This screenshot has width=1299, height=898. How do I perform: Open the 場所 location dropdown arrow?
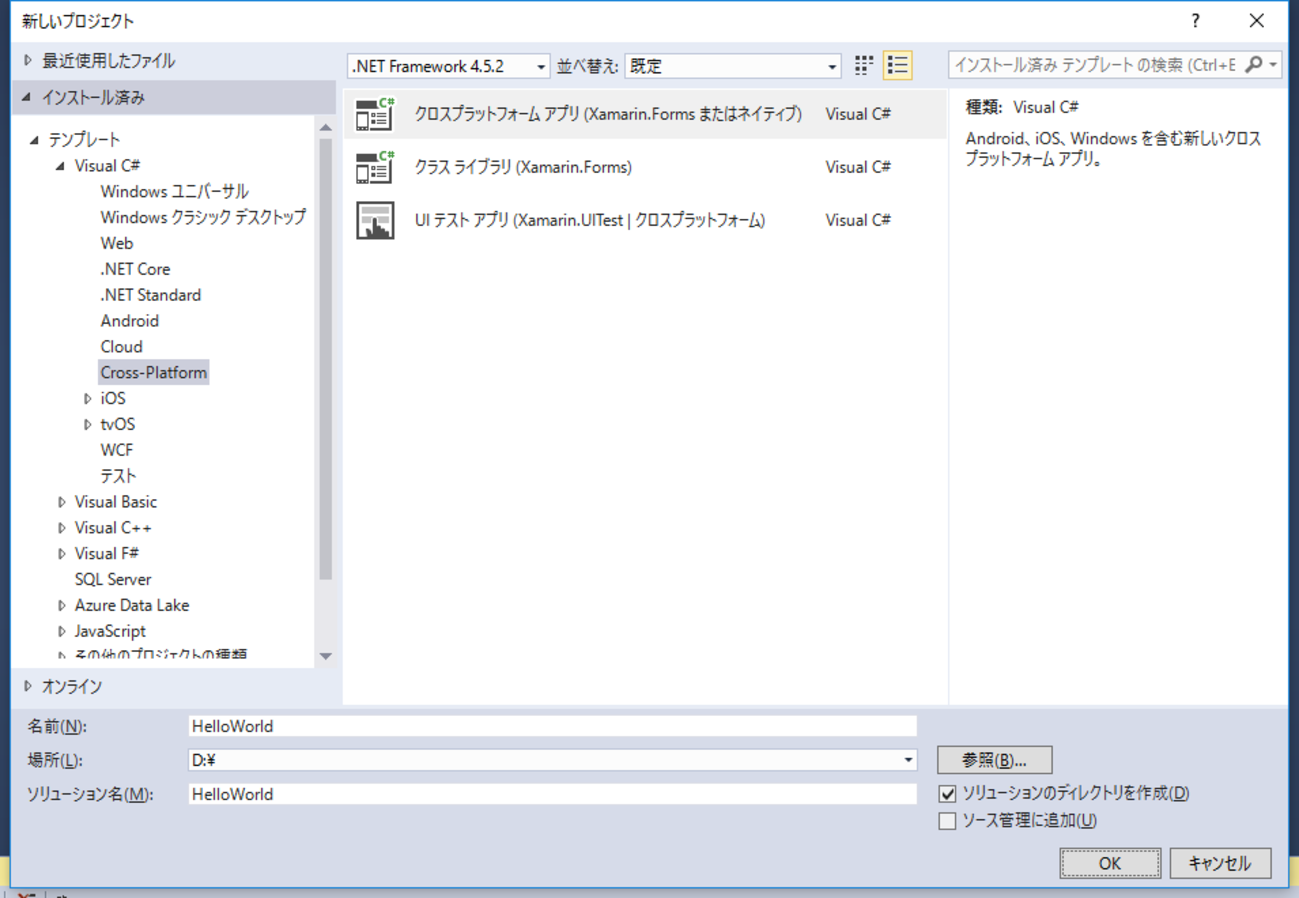pos(908,760)
